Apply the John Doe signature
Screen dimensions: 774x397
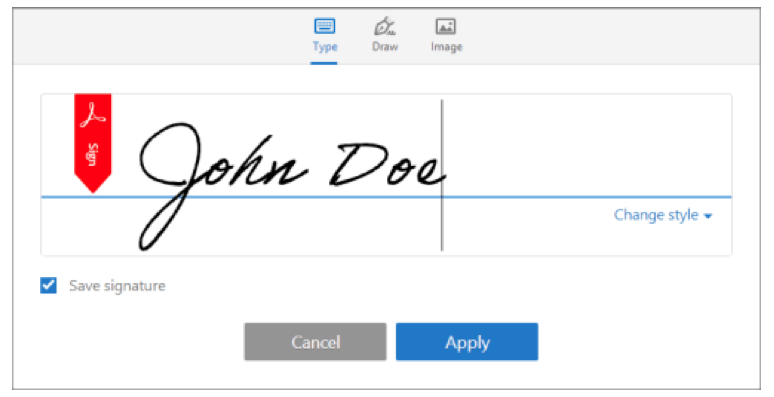click(x=466, y=342)
